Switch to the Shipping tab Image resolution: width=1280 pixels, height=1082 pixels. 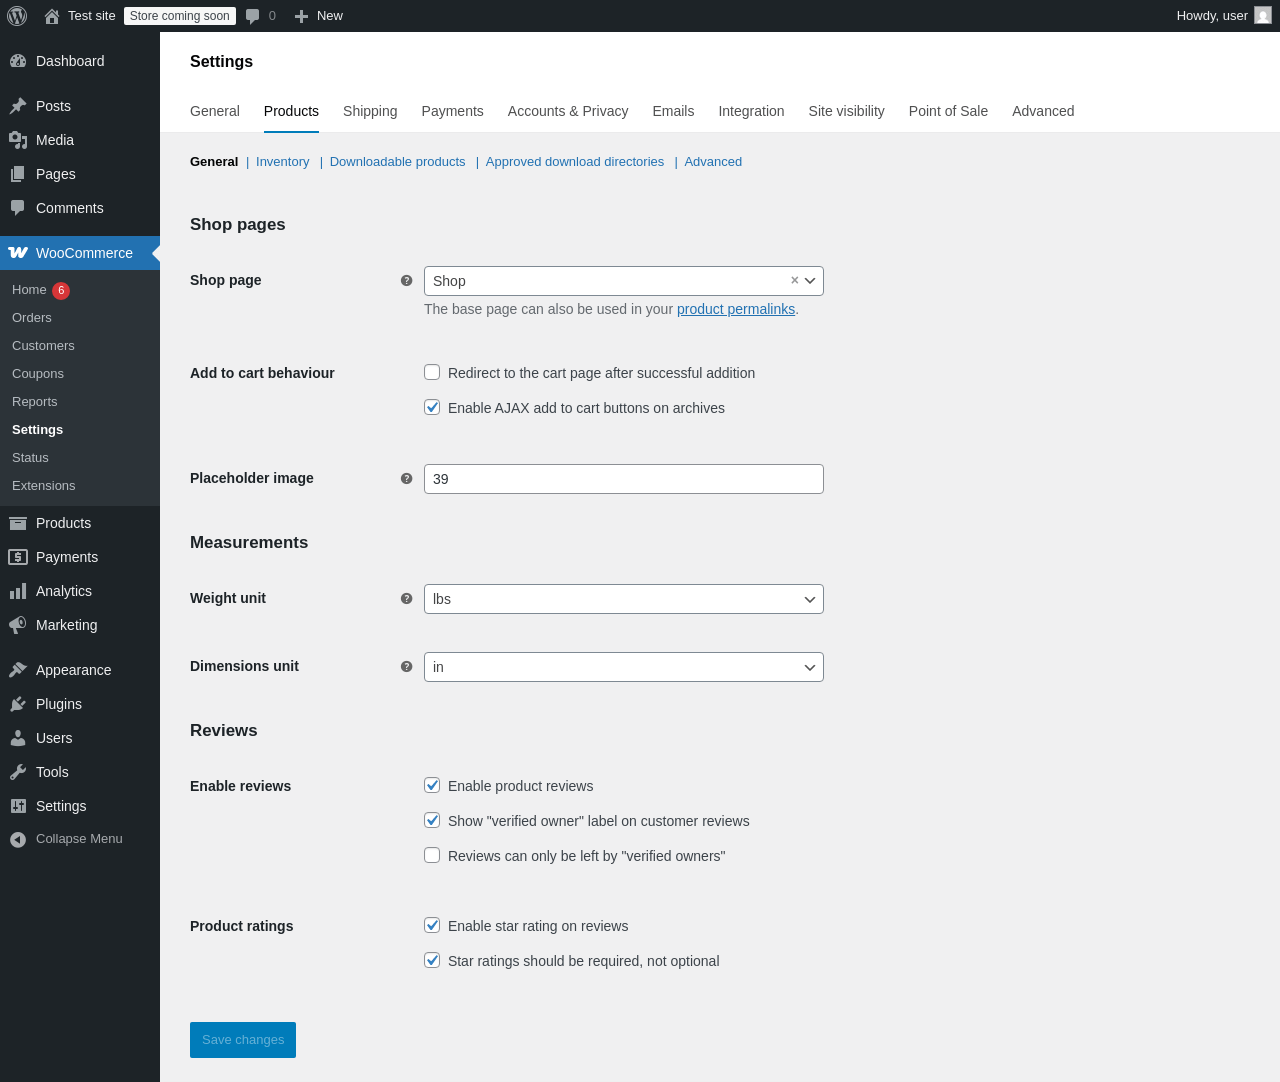click(x=370, y=111)
